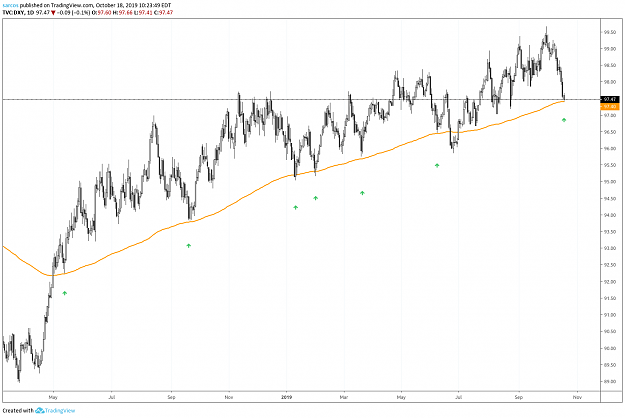Screen dimensions: 625x418
Task: Click the 90.50 price axis label
Action: click(x=609, y=332)
